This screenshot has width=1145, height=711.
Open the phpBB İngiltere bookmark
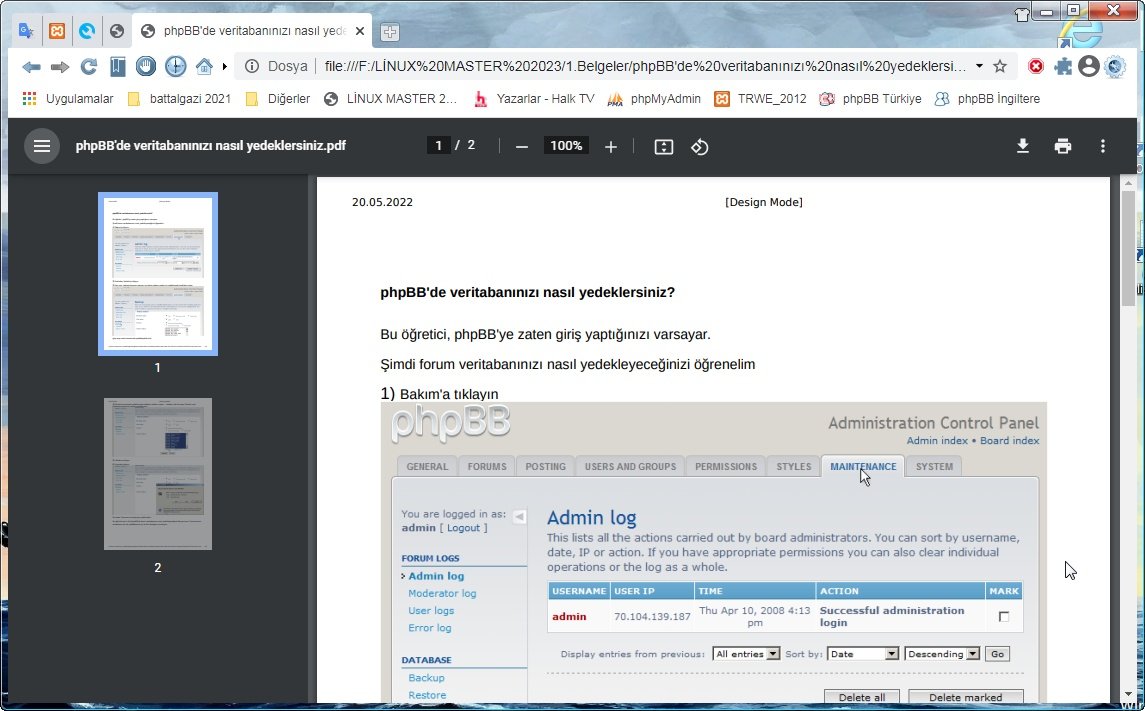pyautogui.click(x=987, y=99)
